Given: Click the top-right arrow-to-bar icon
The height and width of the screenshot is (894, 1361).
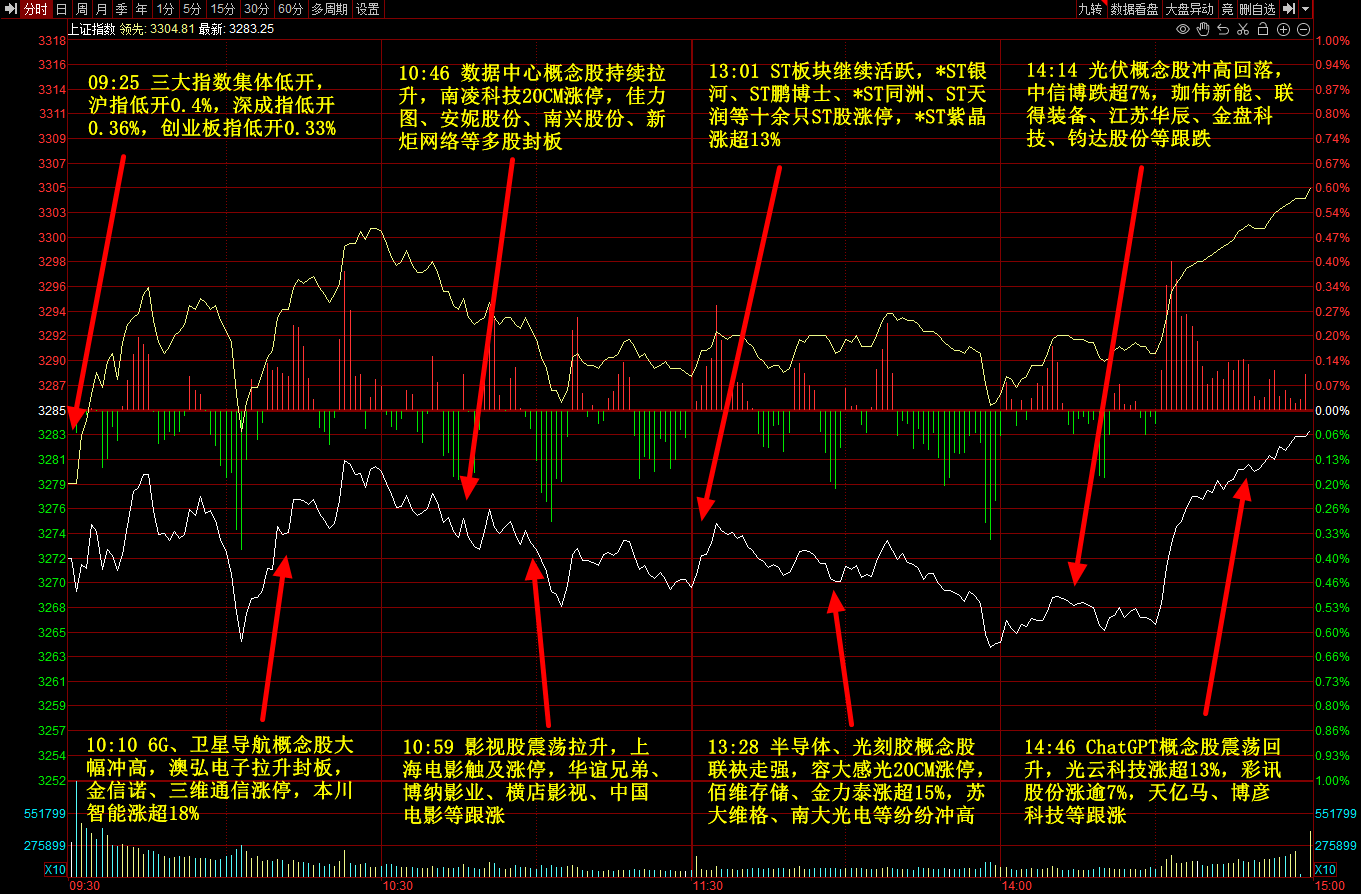Looking at the screenshot, I should coord(1290,9).
